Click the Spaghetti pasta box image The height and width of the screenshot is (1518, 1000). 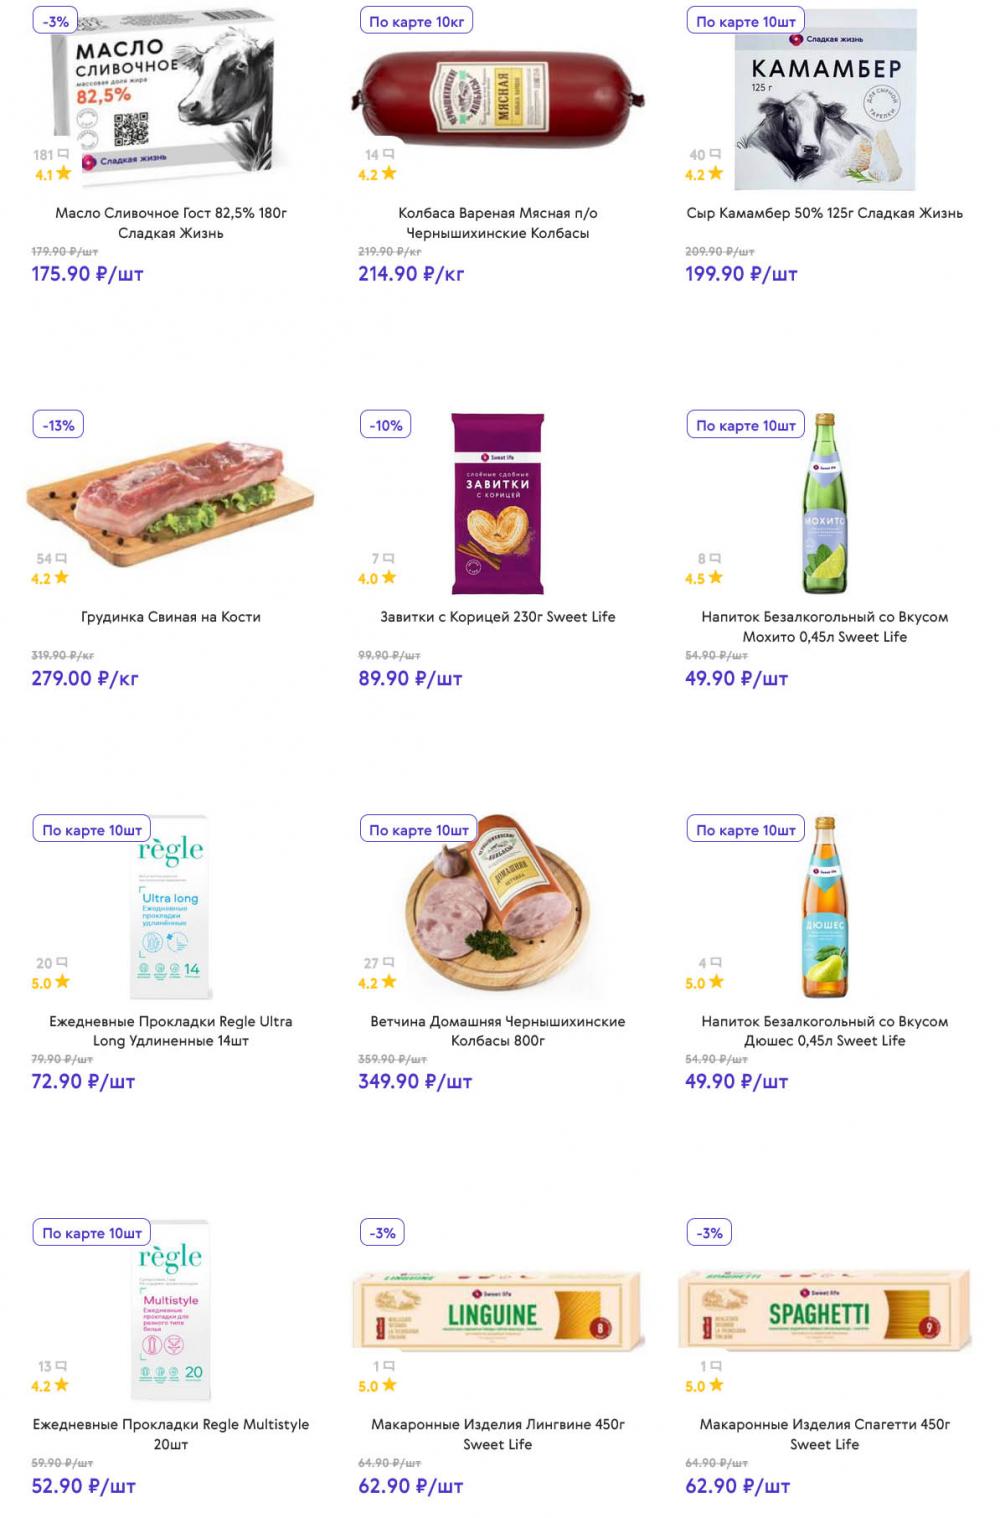pyautogui.click(x=824, y=1312)
